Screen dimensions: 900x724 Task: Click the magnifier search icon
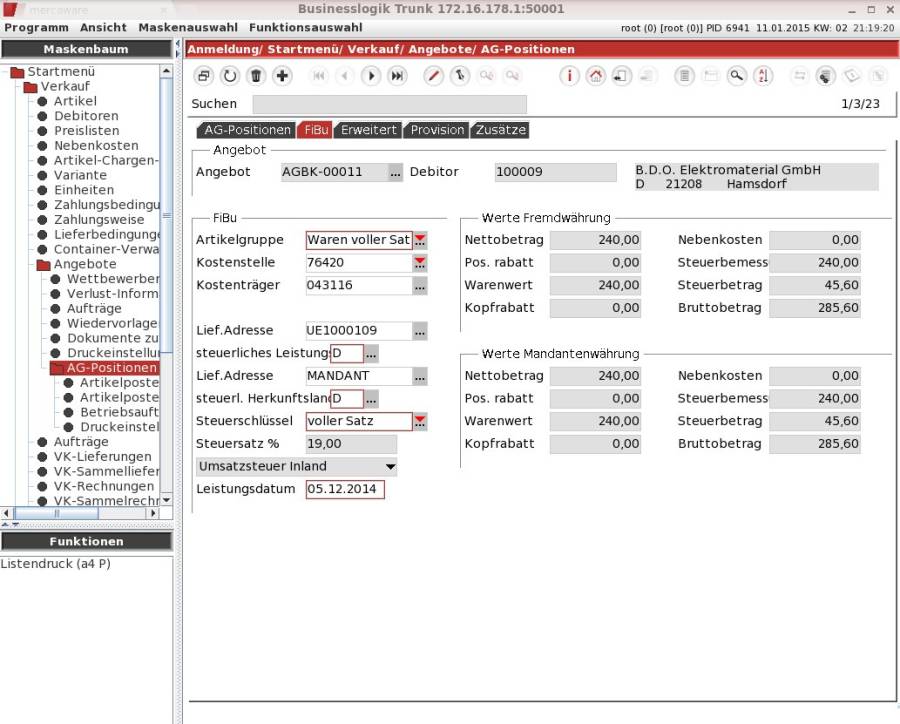click(737, 76)
